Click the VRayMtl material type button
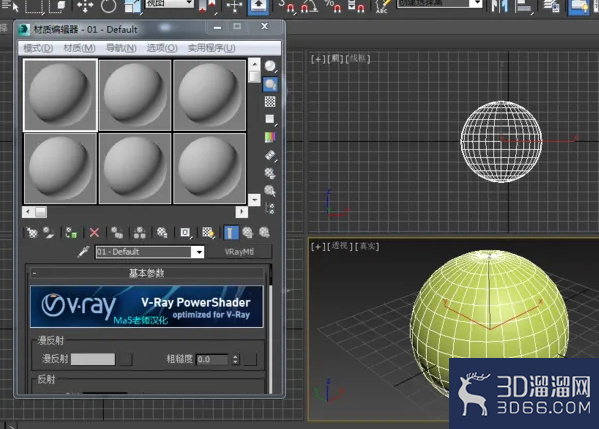599x429 pixels. pyautogui.click(x=240, y=252)
